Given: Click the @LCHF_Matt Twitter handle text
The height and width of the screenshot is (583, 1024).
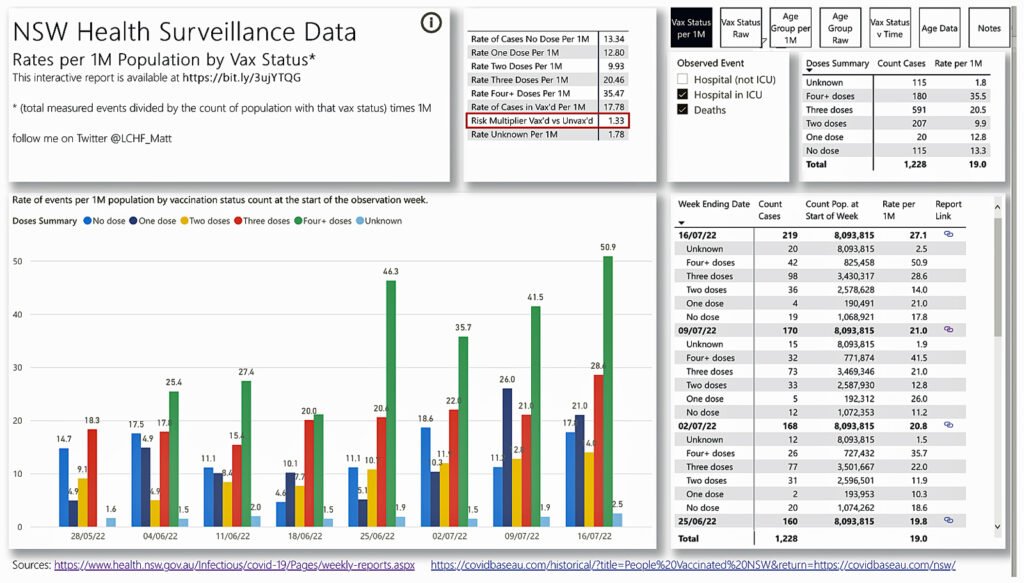Looking at the screenshot, I should click(142, 138).
